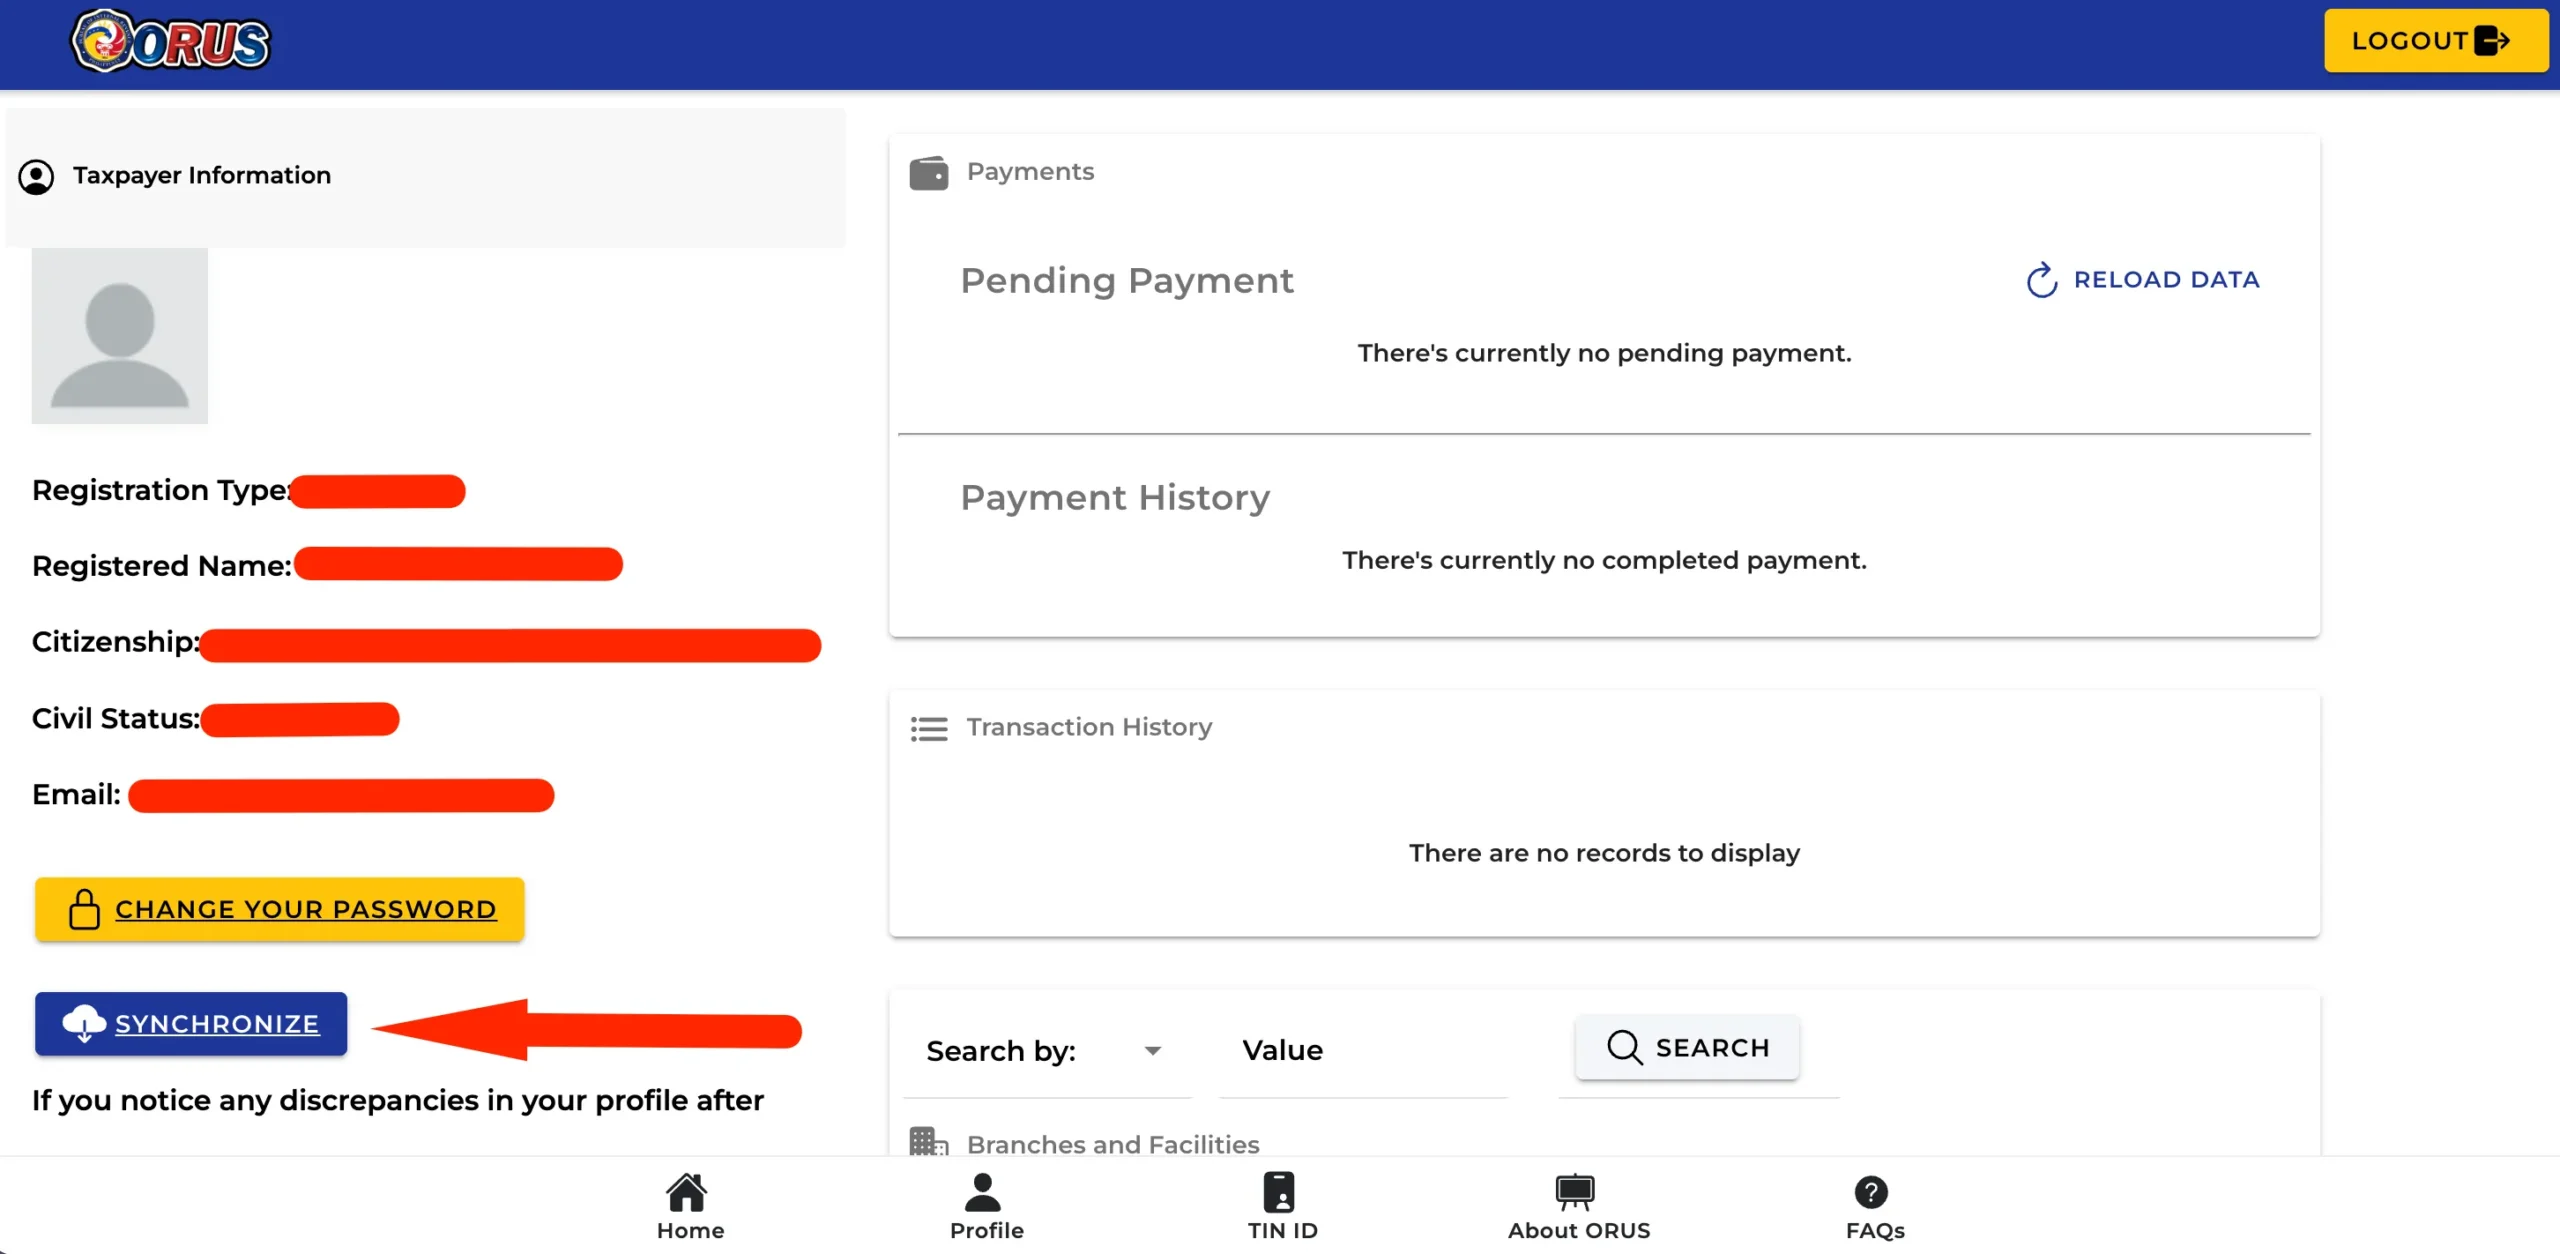2560x1254 pixels.
Task: Click the ORUS logo in the header
Action: pos(170,42)
